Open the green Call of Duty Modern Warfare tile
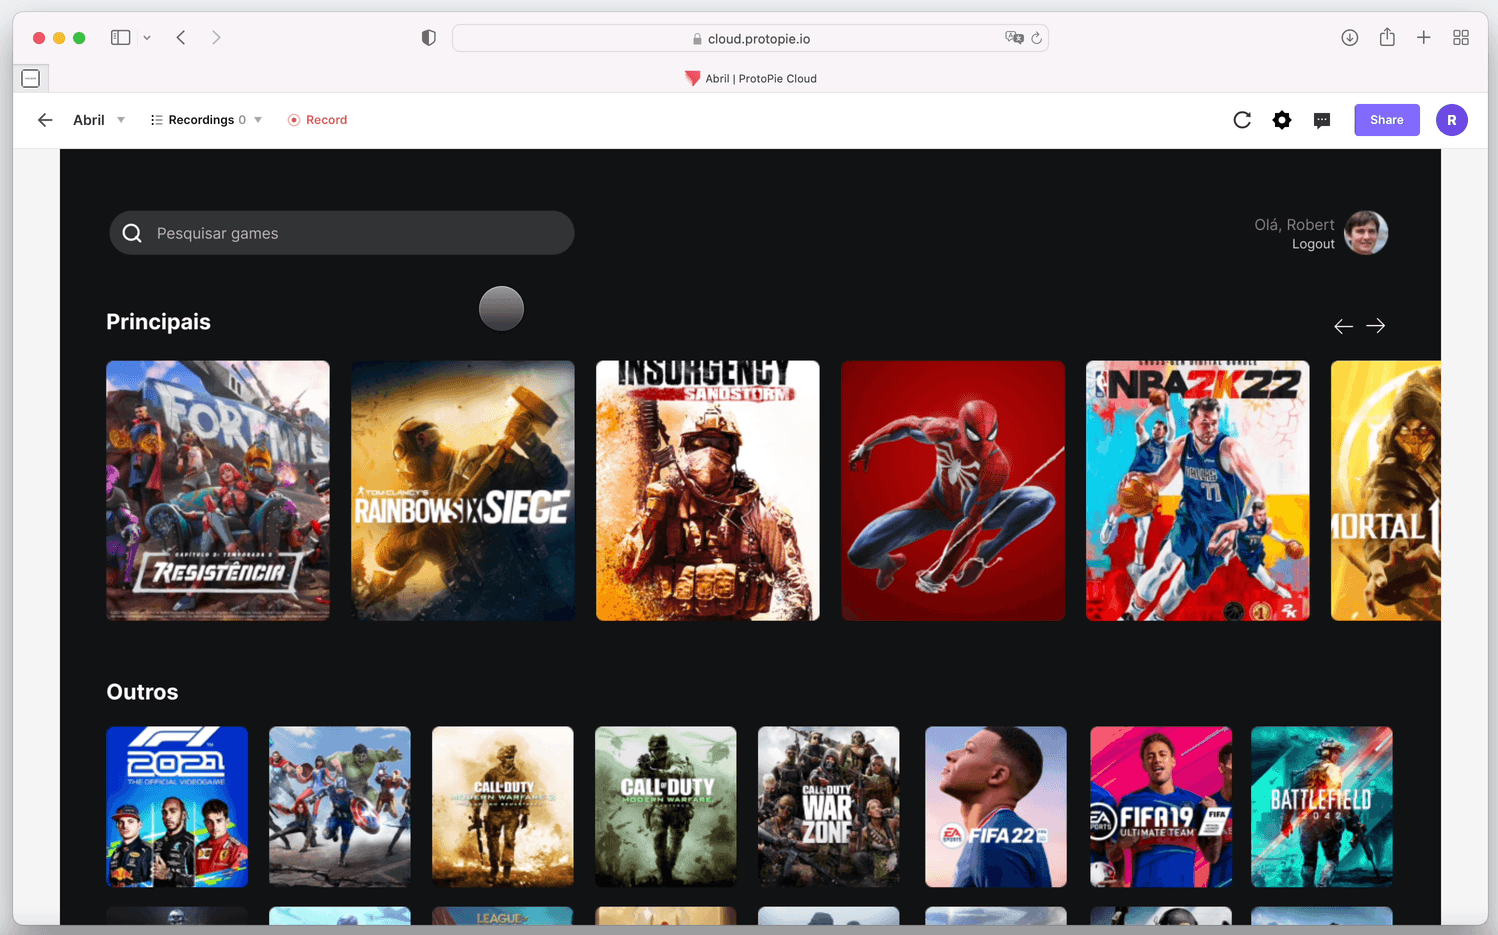1498x935 pixels. [666, 807]
